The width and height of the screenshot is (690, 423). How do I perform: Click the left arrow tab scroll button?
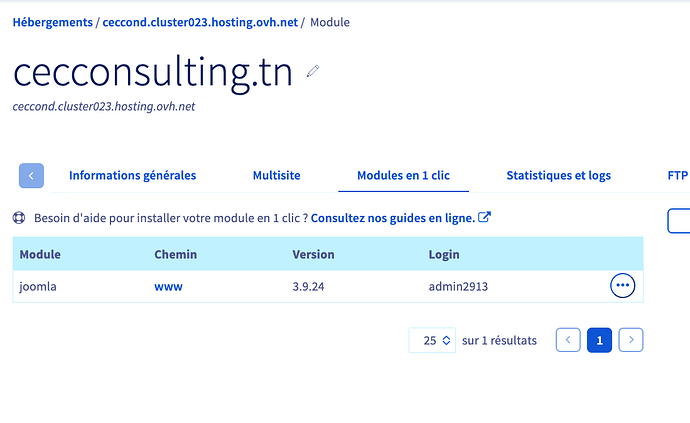tap(31, 176)
